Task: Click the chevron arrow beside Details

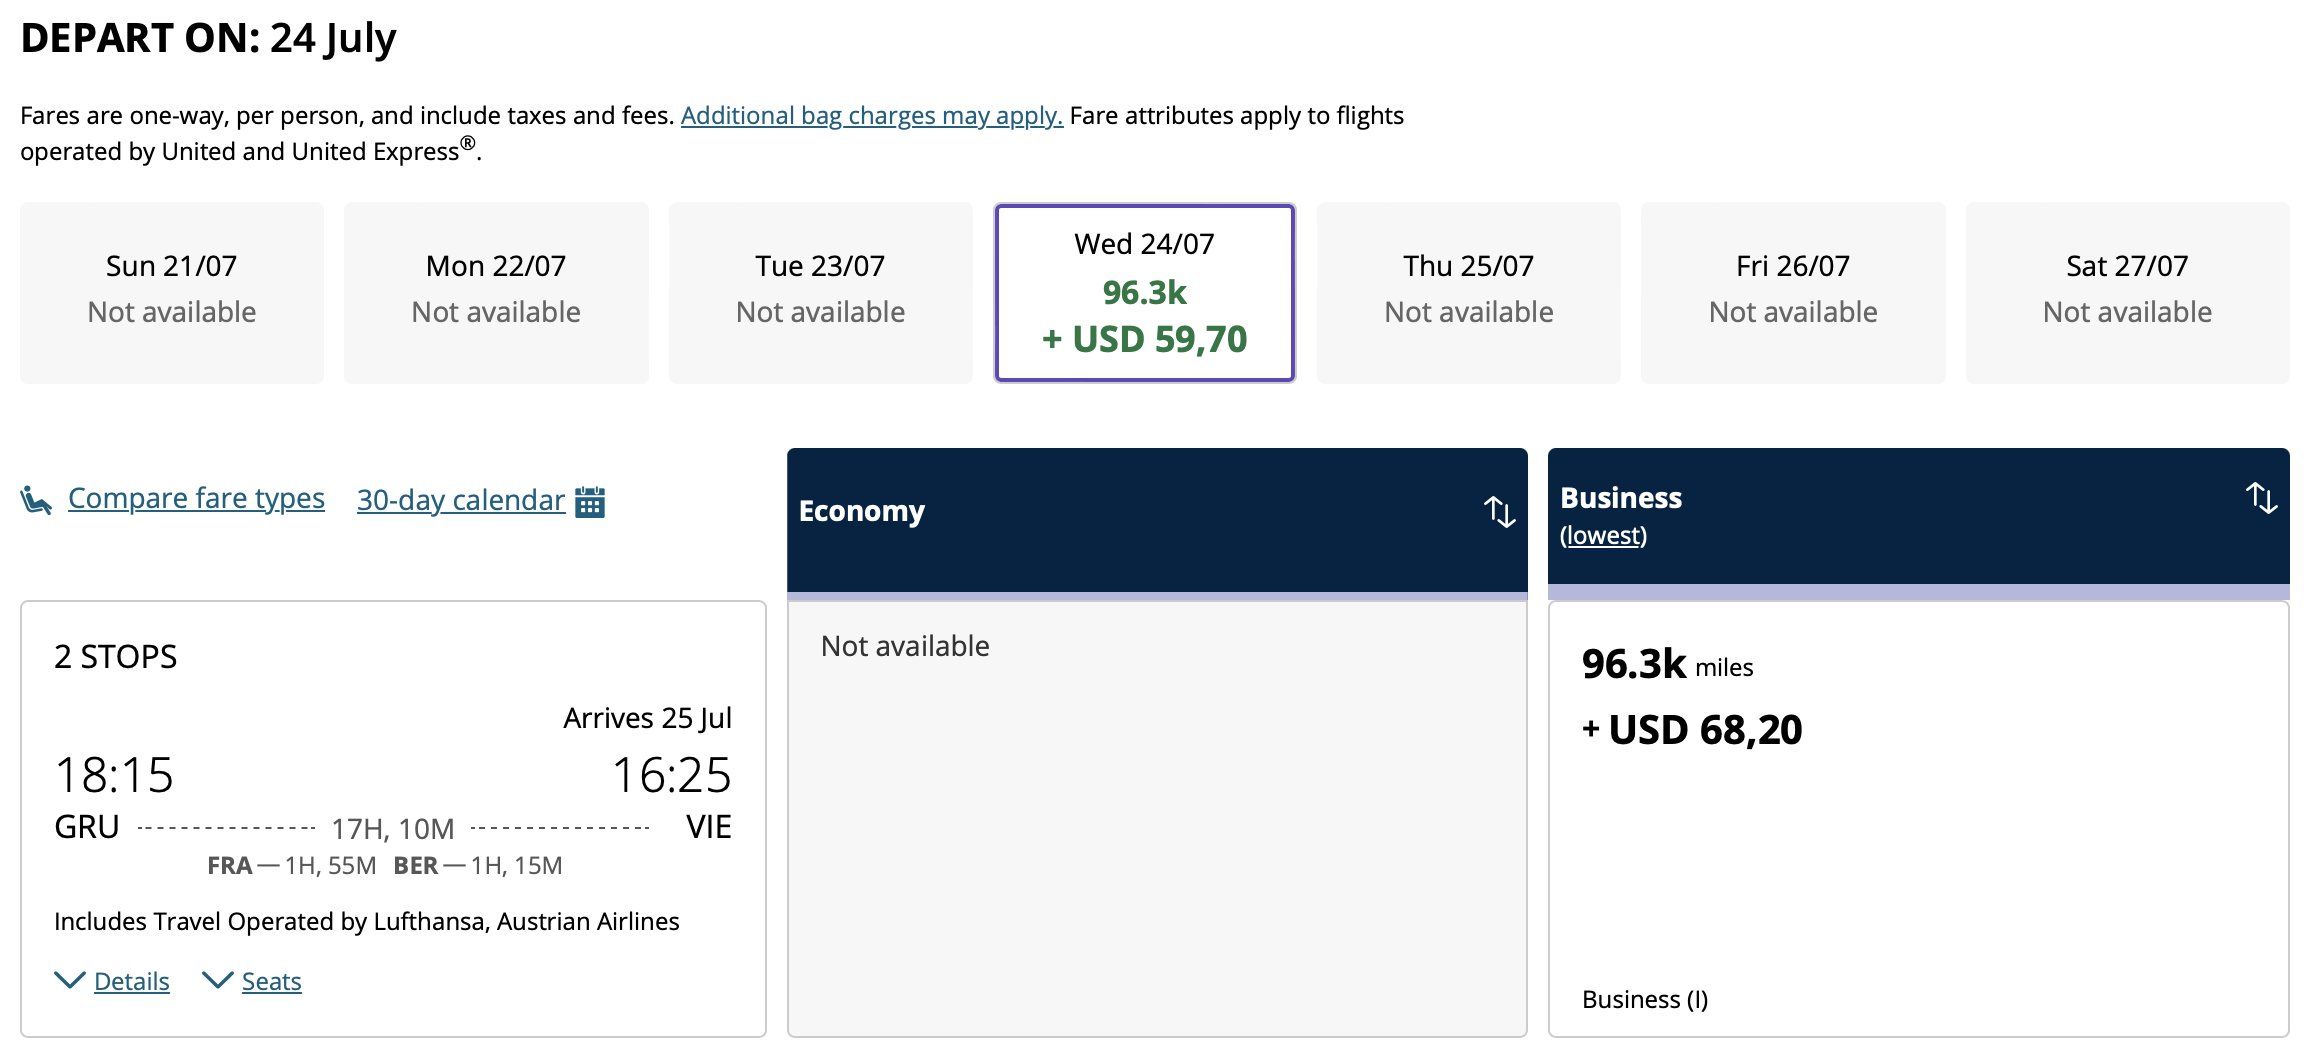Action: (x=69, y=980)
